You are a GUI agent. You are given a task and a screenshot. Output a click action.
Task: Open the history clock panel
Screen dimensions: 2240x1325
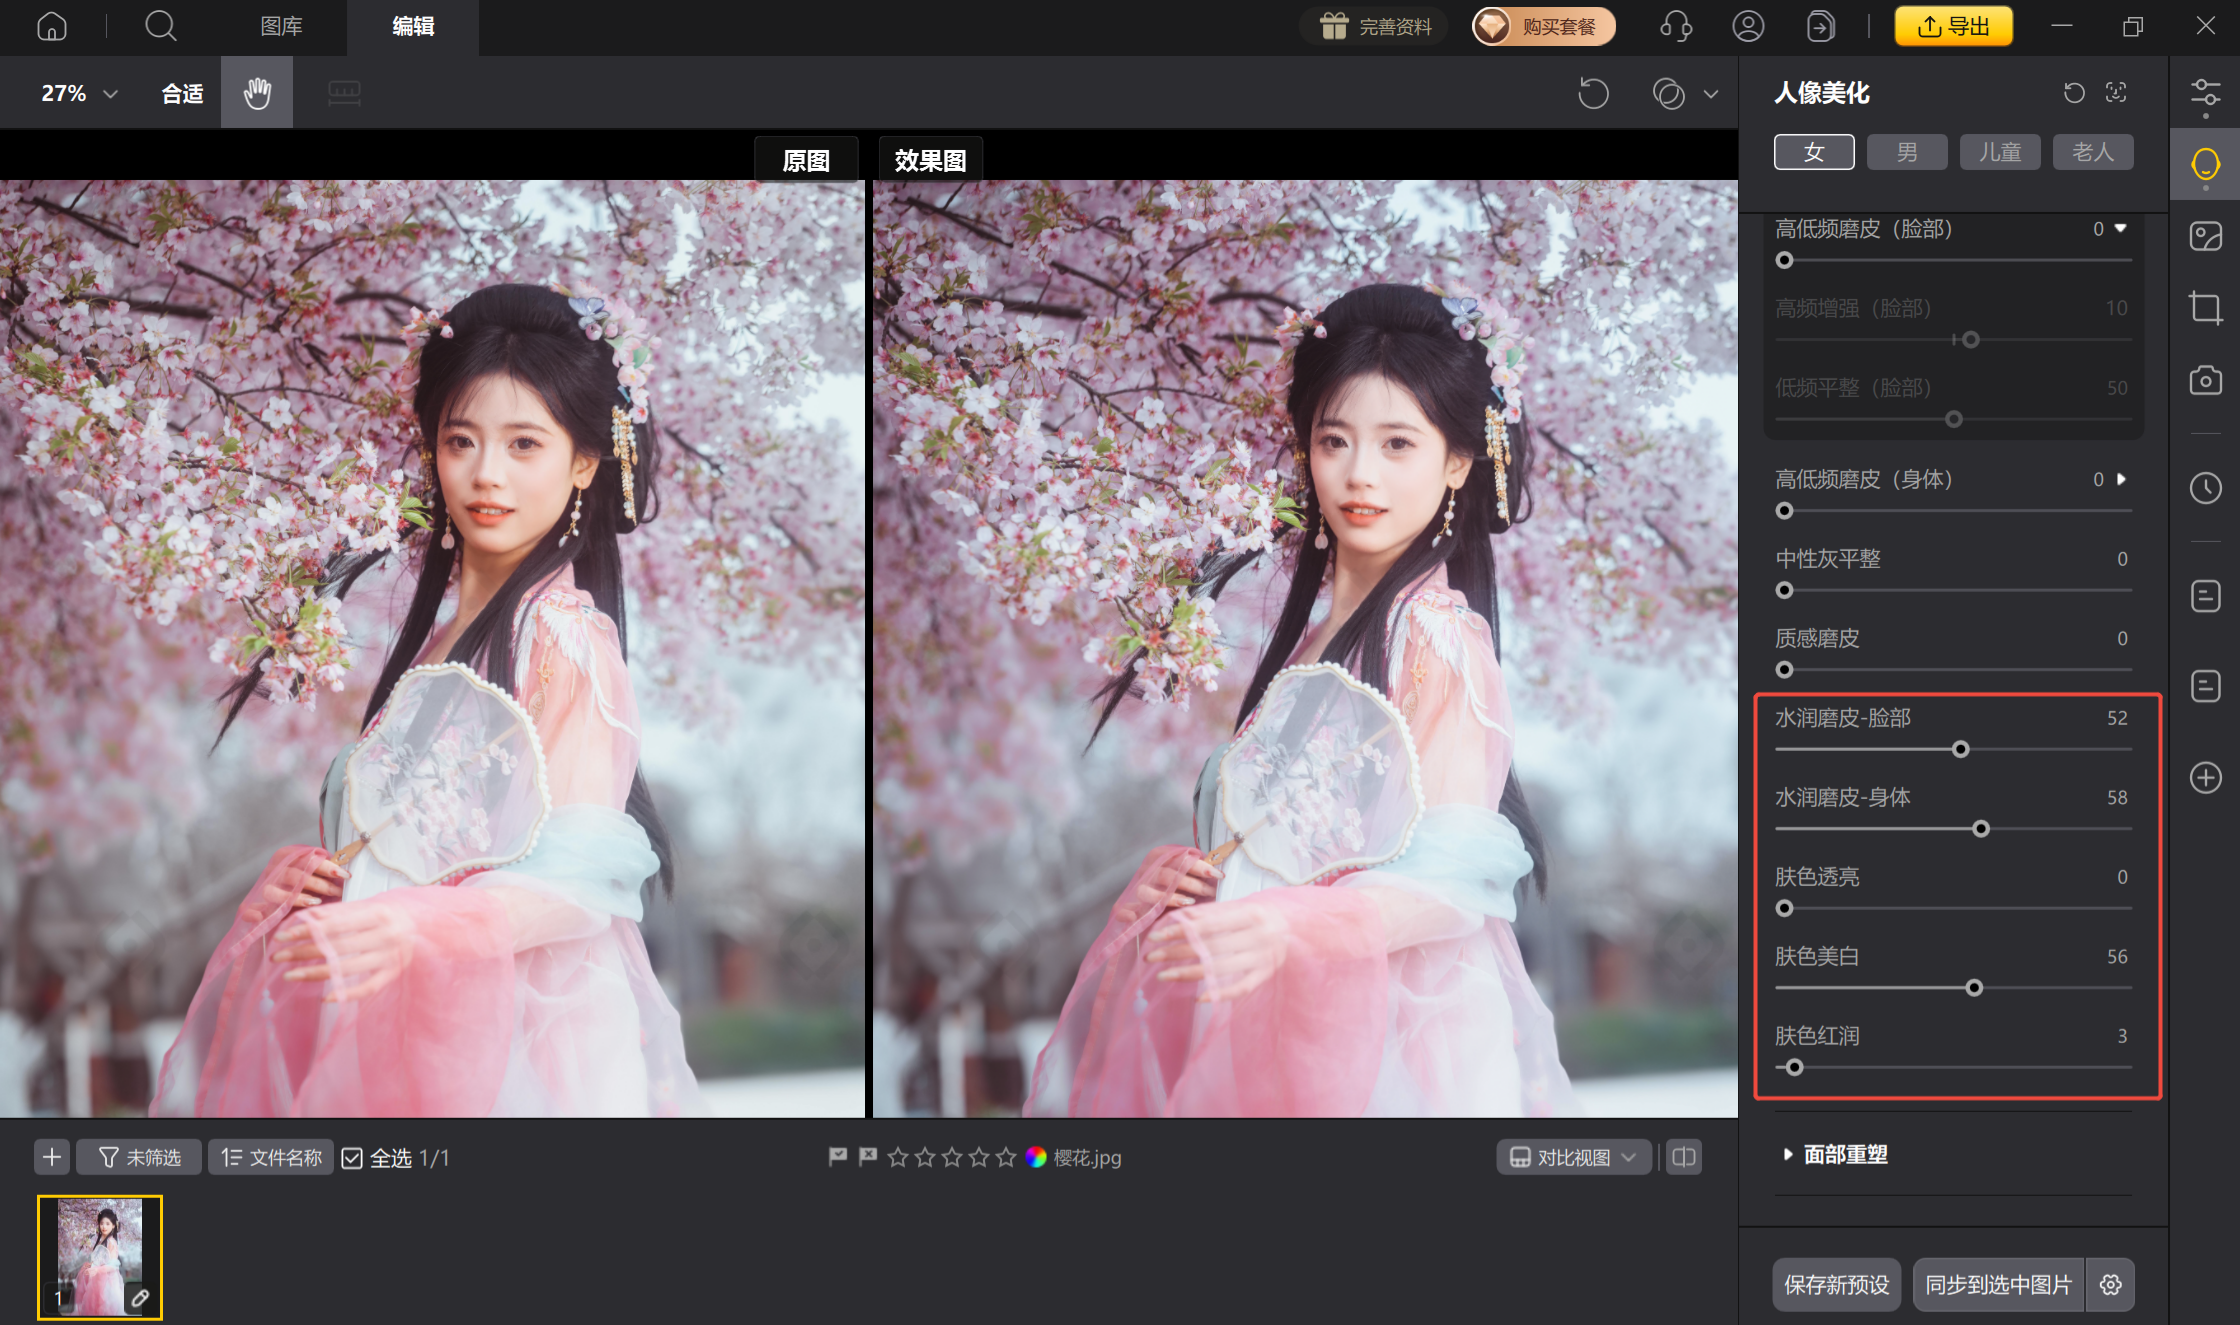pyautogui.click(x=2205, y=488)
